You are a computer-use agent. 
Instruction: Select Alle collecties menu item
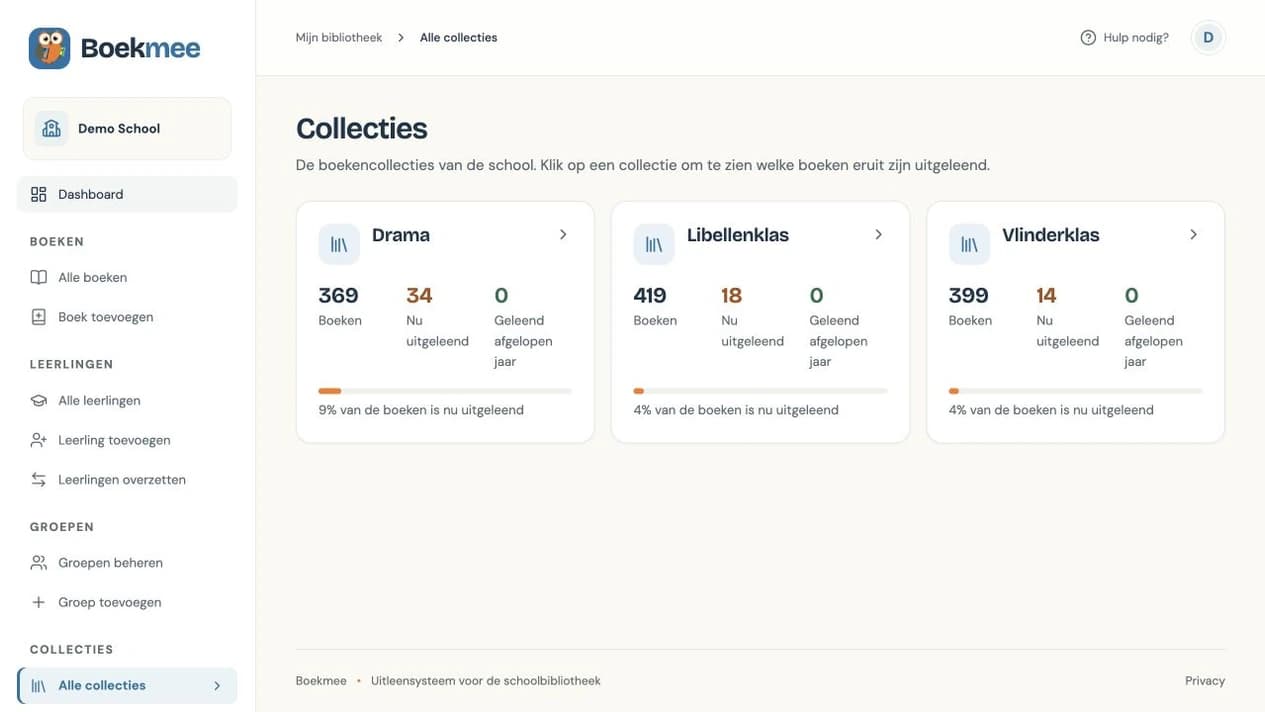[127, 686]
